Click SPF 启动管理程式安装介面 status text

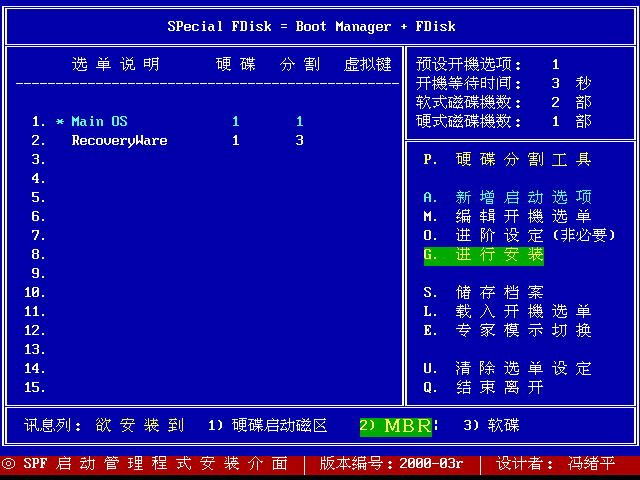pos(156,464)
